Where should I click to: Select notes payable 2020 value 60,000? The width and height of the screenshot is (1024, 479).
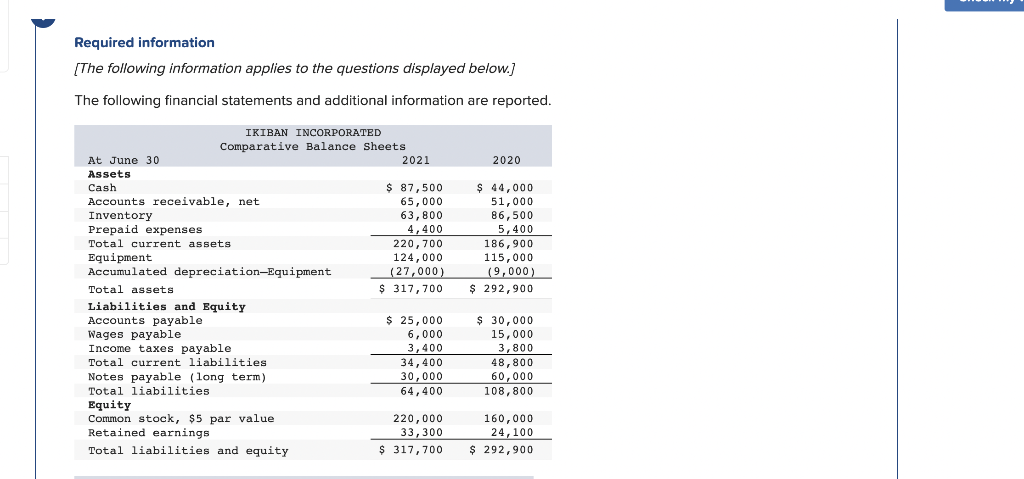pos(512,377)
